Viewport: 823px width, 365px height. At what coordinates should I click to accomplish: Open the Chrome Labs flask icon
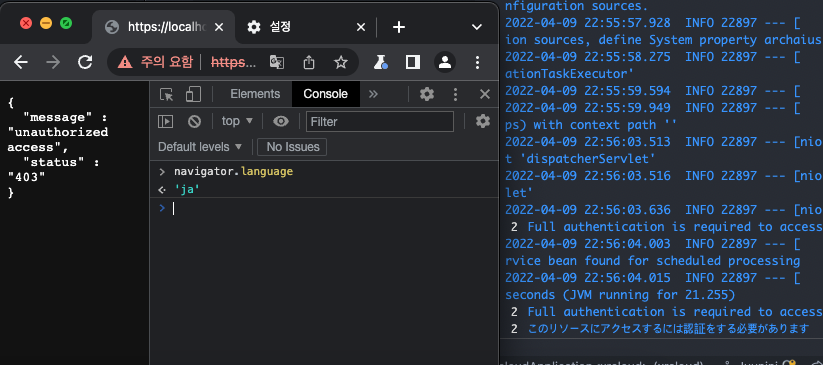(381, 62)
